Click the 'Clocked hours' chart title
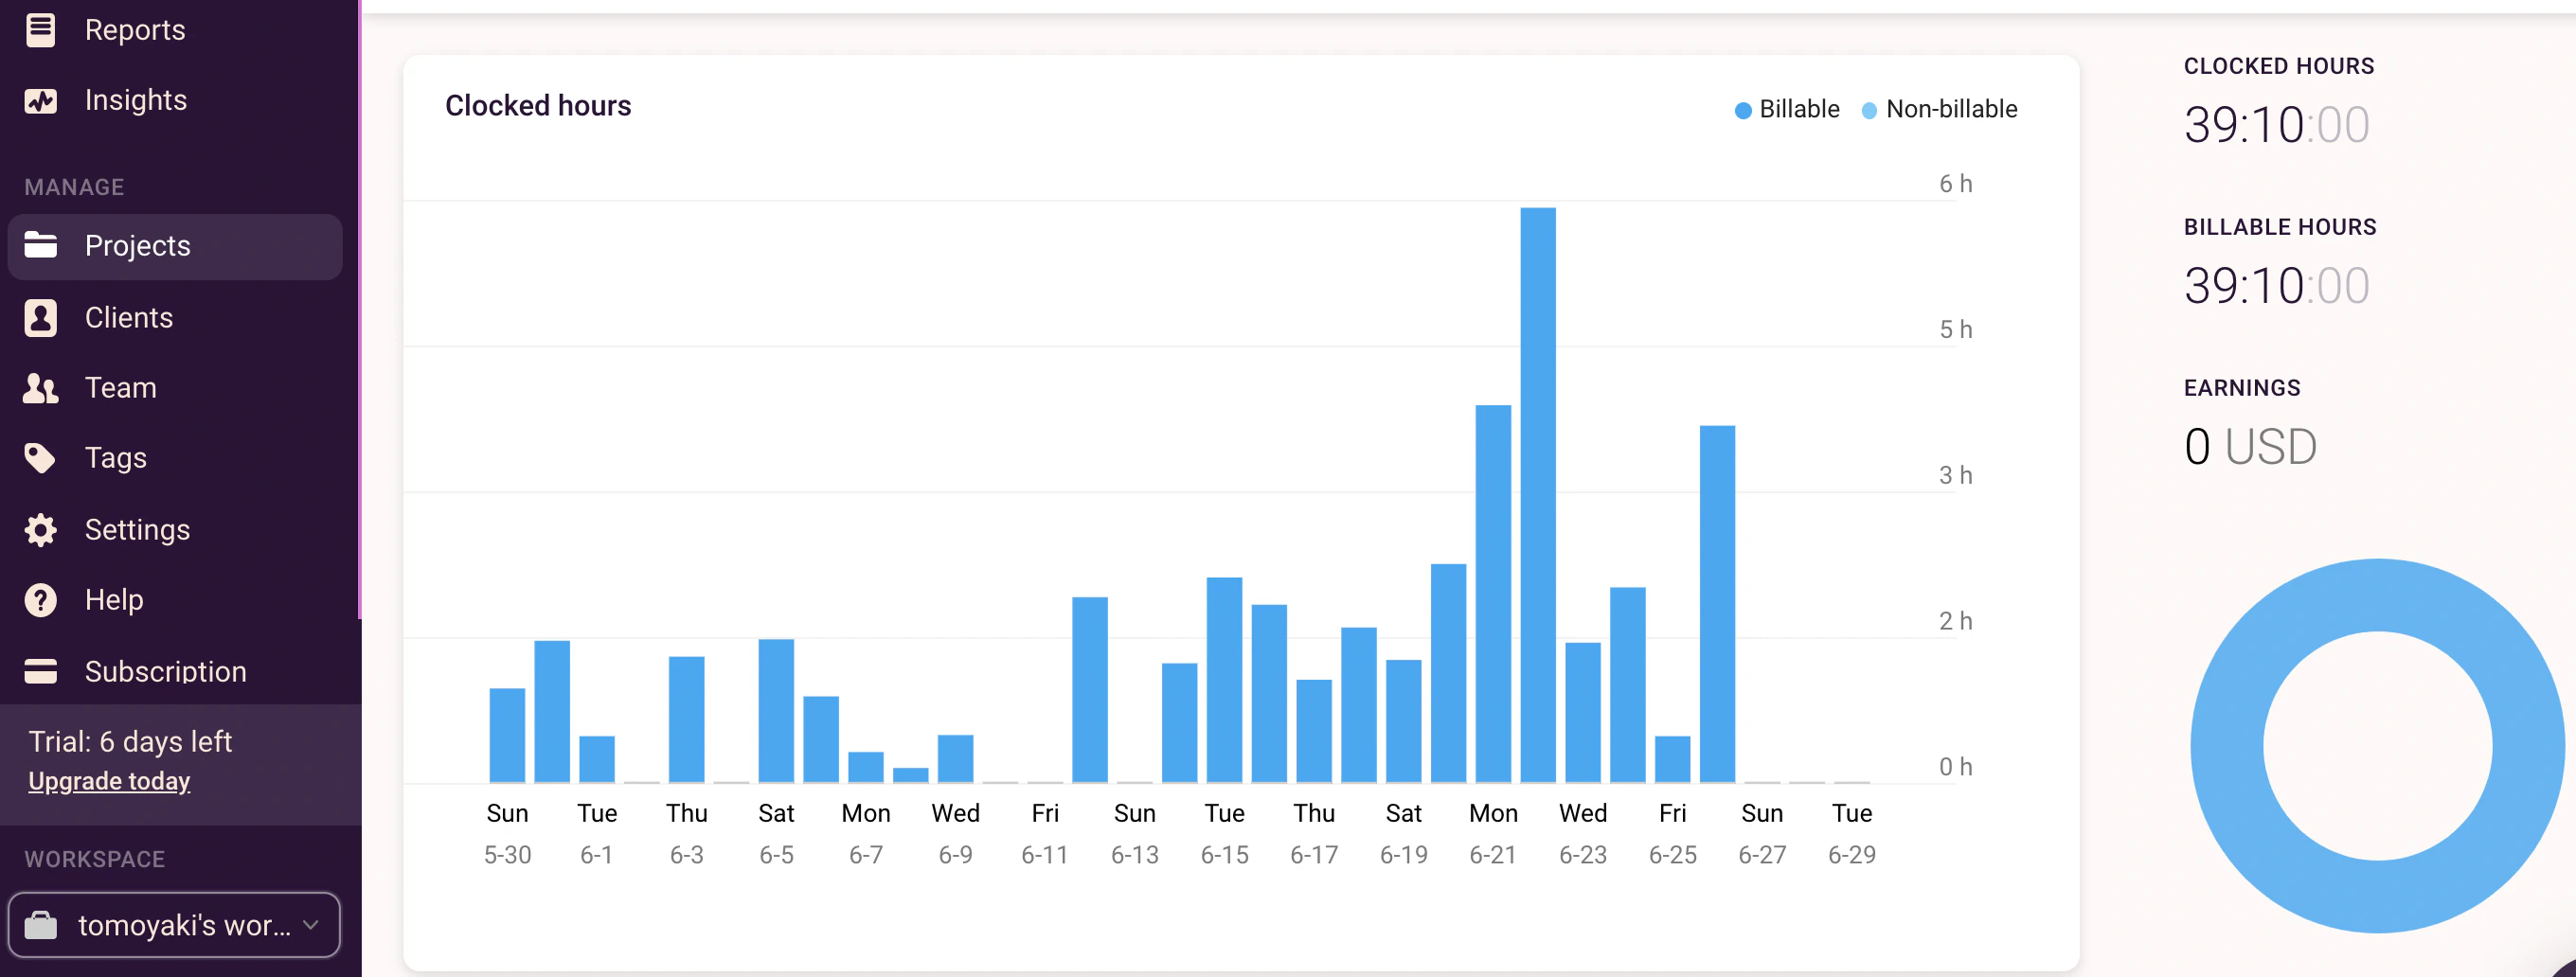Image resolution: width=2576 pixels, height=977 pixels. pyautogui.click(x=538, y=106)
